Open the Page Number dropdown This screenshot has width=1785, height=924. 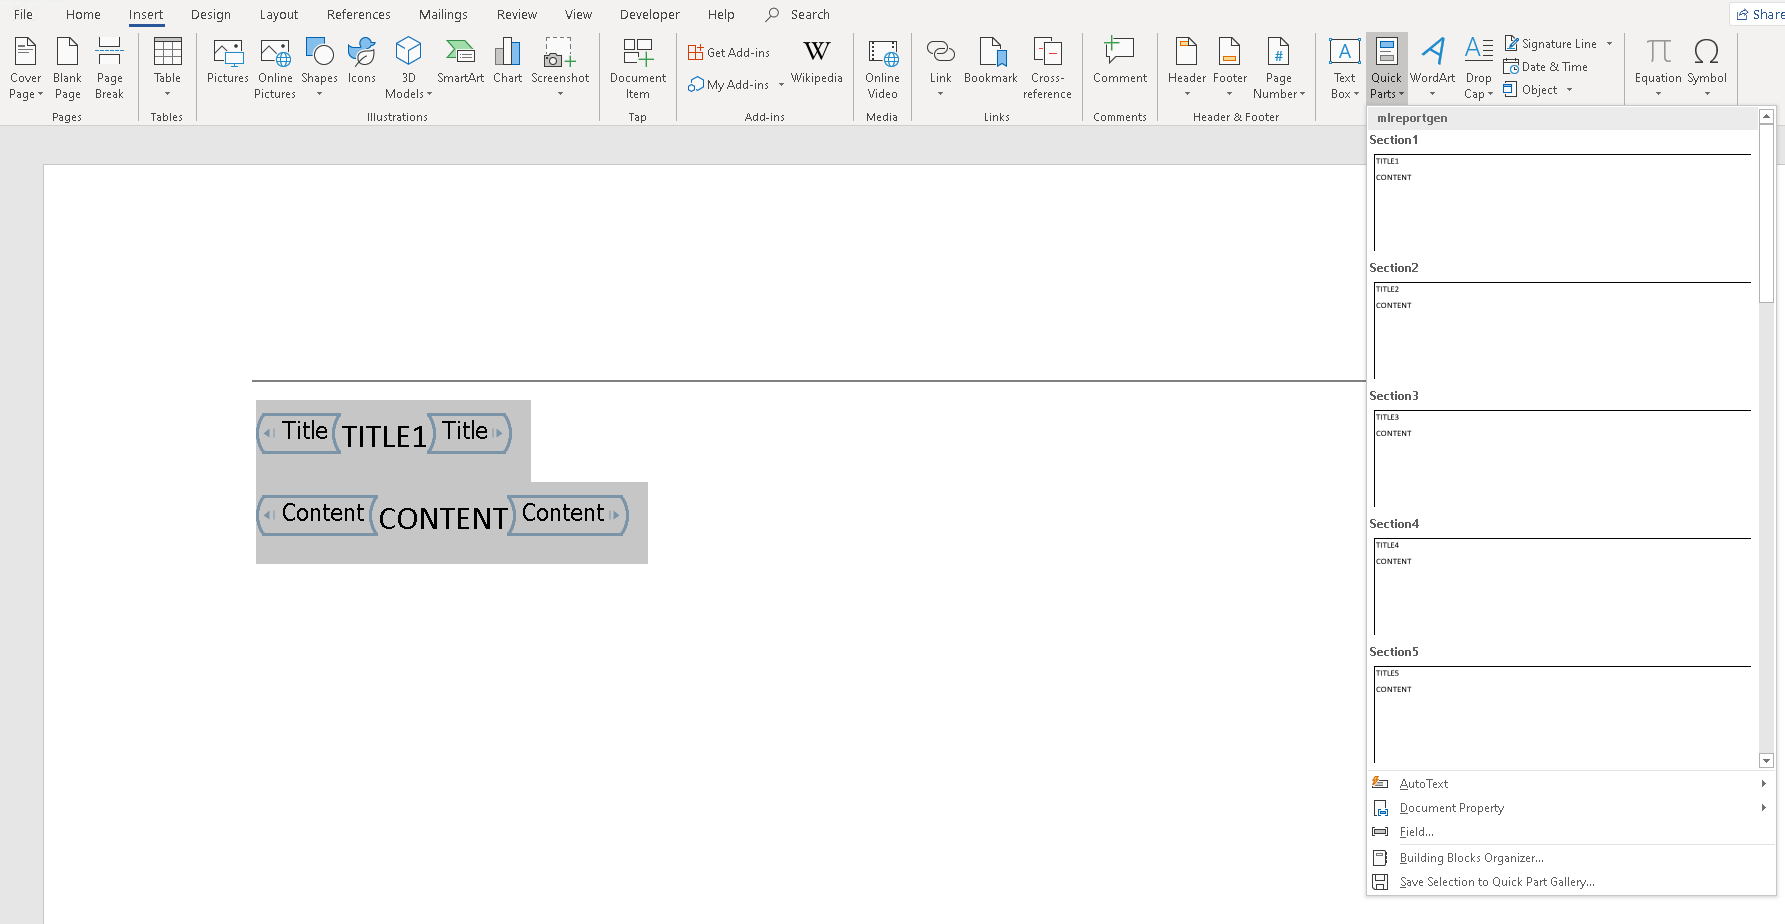[1279, 67]
